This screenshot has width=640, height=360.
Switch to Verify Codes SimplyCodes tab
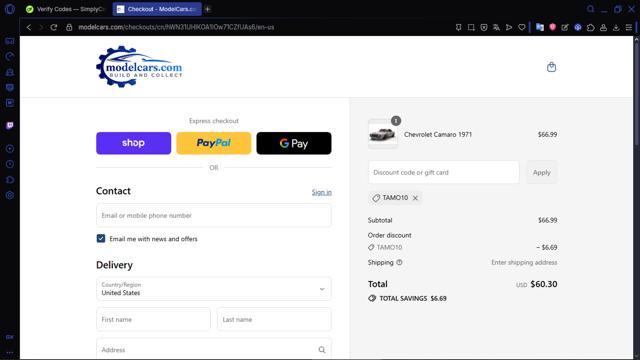pos(65,9)
